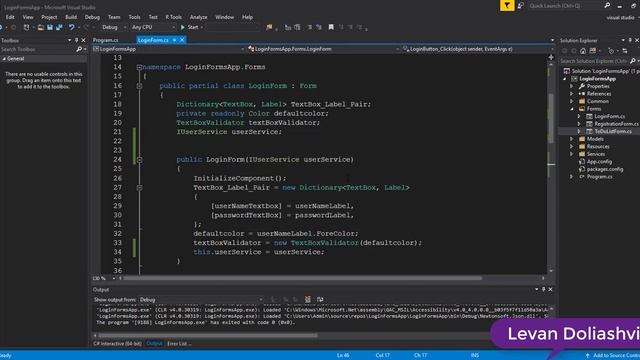
Task: Select RegistrationForm.cs in Solution Explorer
Action: [x=616, y=124]
